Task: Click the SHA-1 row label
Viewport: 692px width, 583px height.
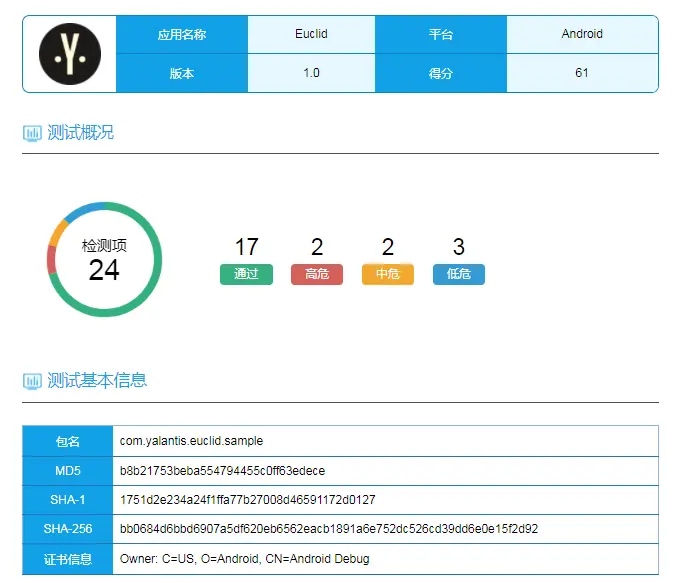Action: point(68,500)
